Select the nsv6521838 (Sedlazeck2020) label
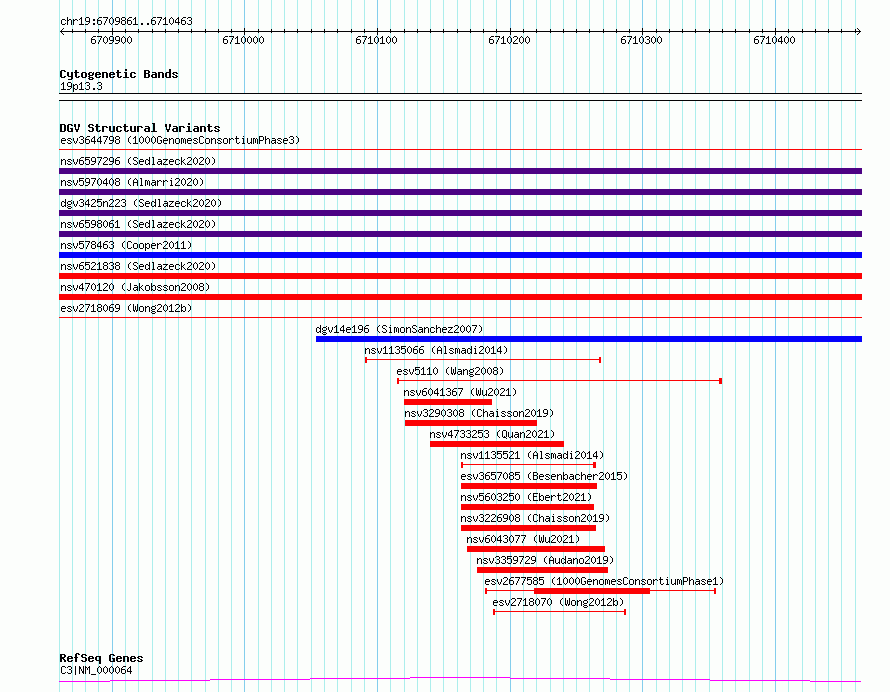This screenshot has width=890, height=692. click(x=138, y=266)
